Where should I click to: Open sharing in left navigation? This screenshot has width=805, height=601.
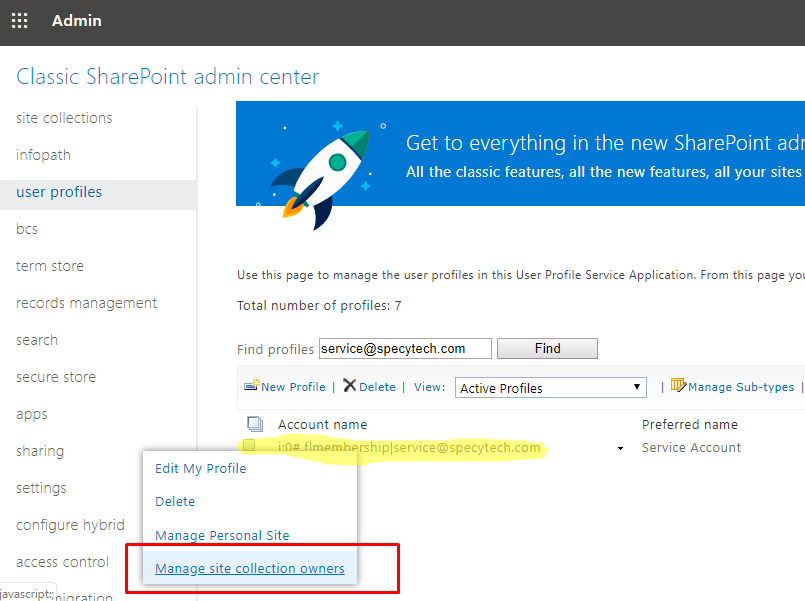click(x=40, y=451)
